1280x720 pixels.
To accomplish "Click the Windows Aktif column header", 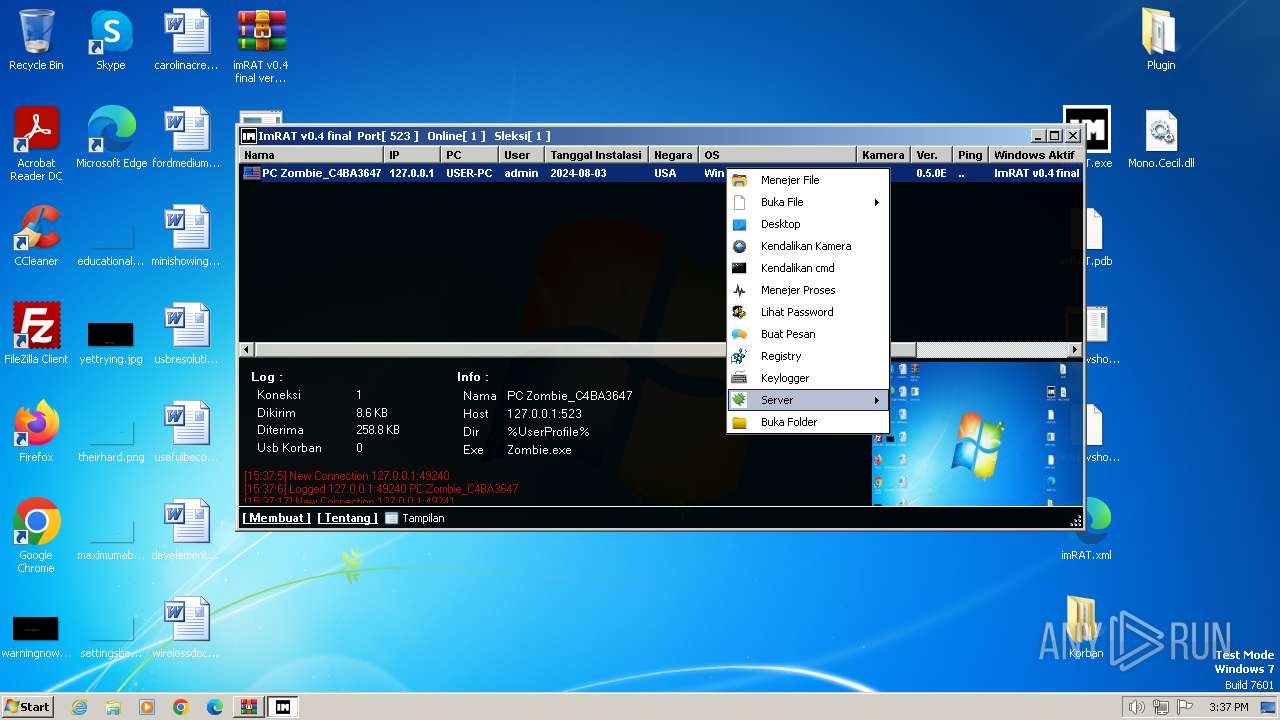I will [x=1035, y=155].
